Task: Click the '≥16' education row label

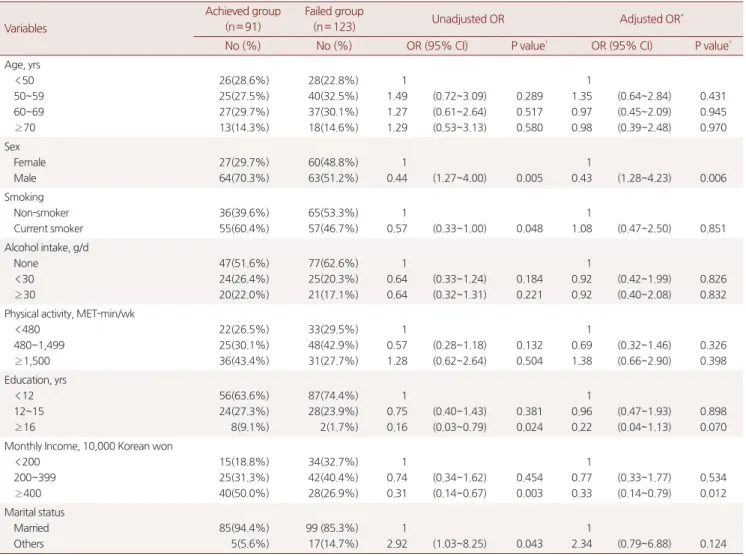Action: click(25, 427)
